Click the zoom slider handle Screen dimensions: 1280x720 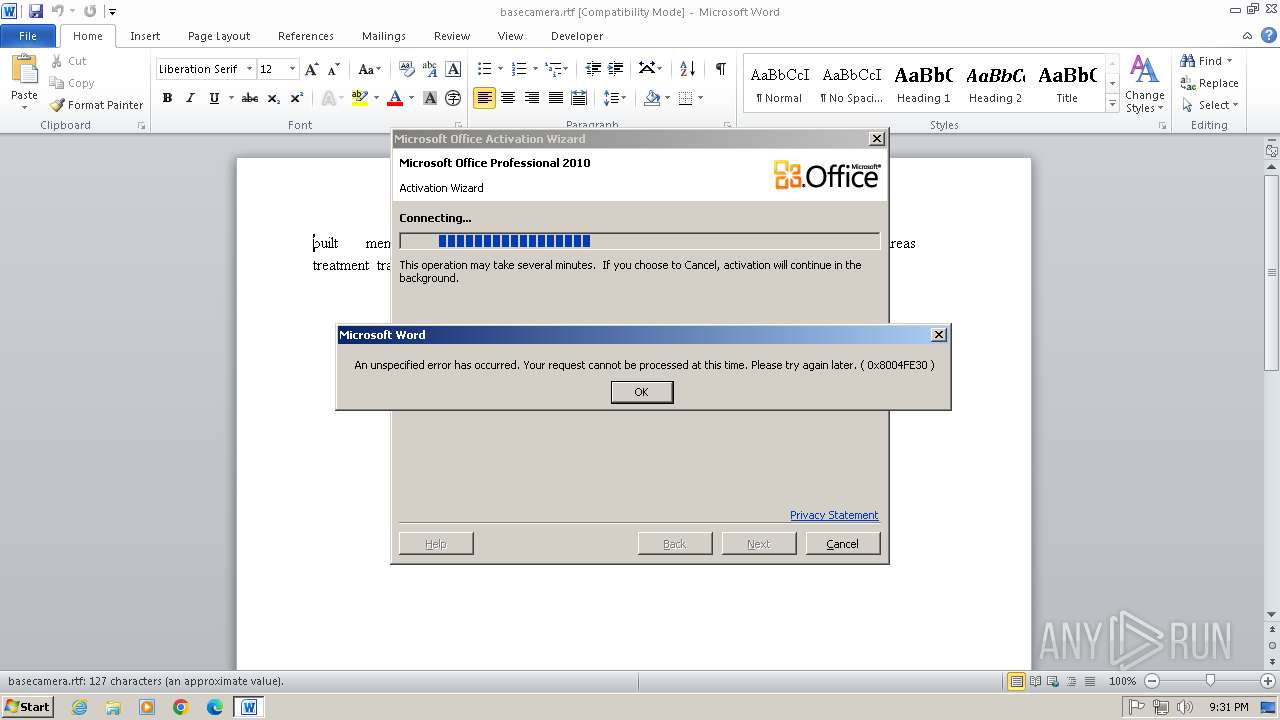1210,681
